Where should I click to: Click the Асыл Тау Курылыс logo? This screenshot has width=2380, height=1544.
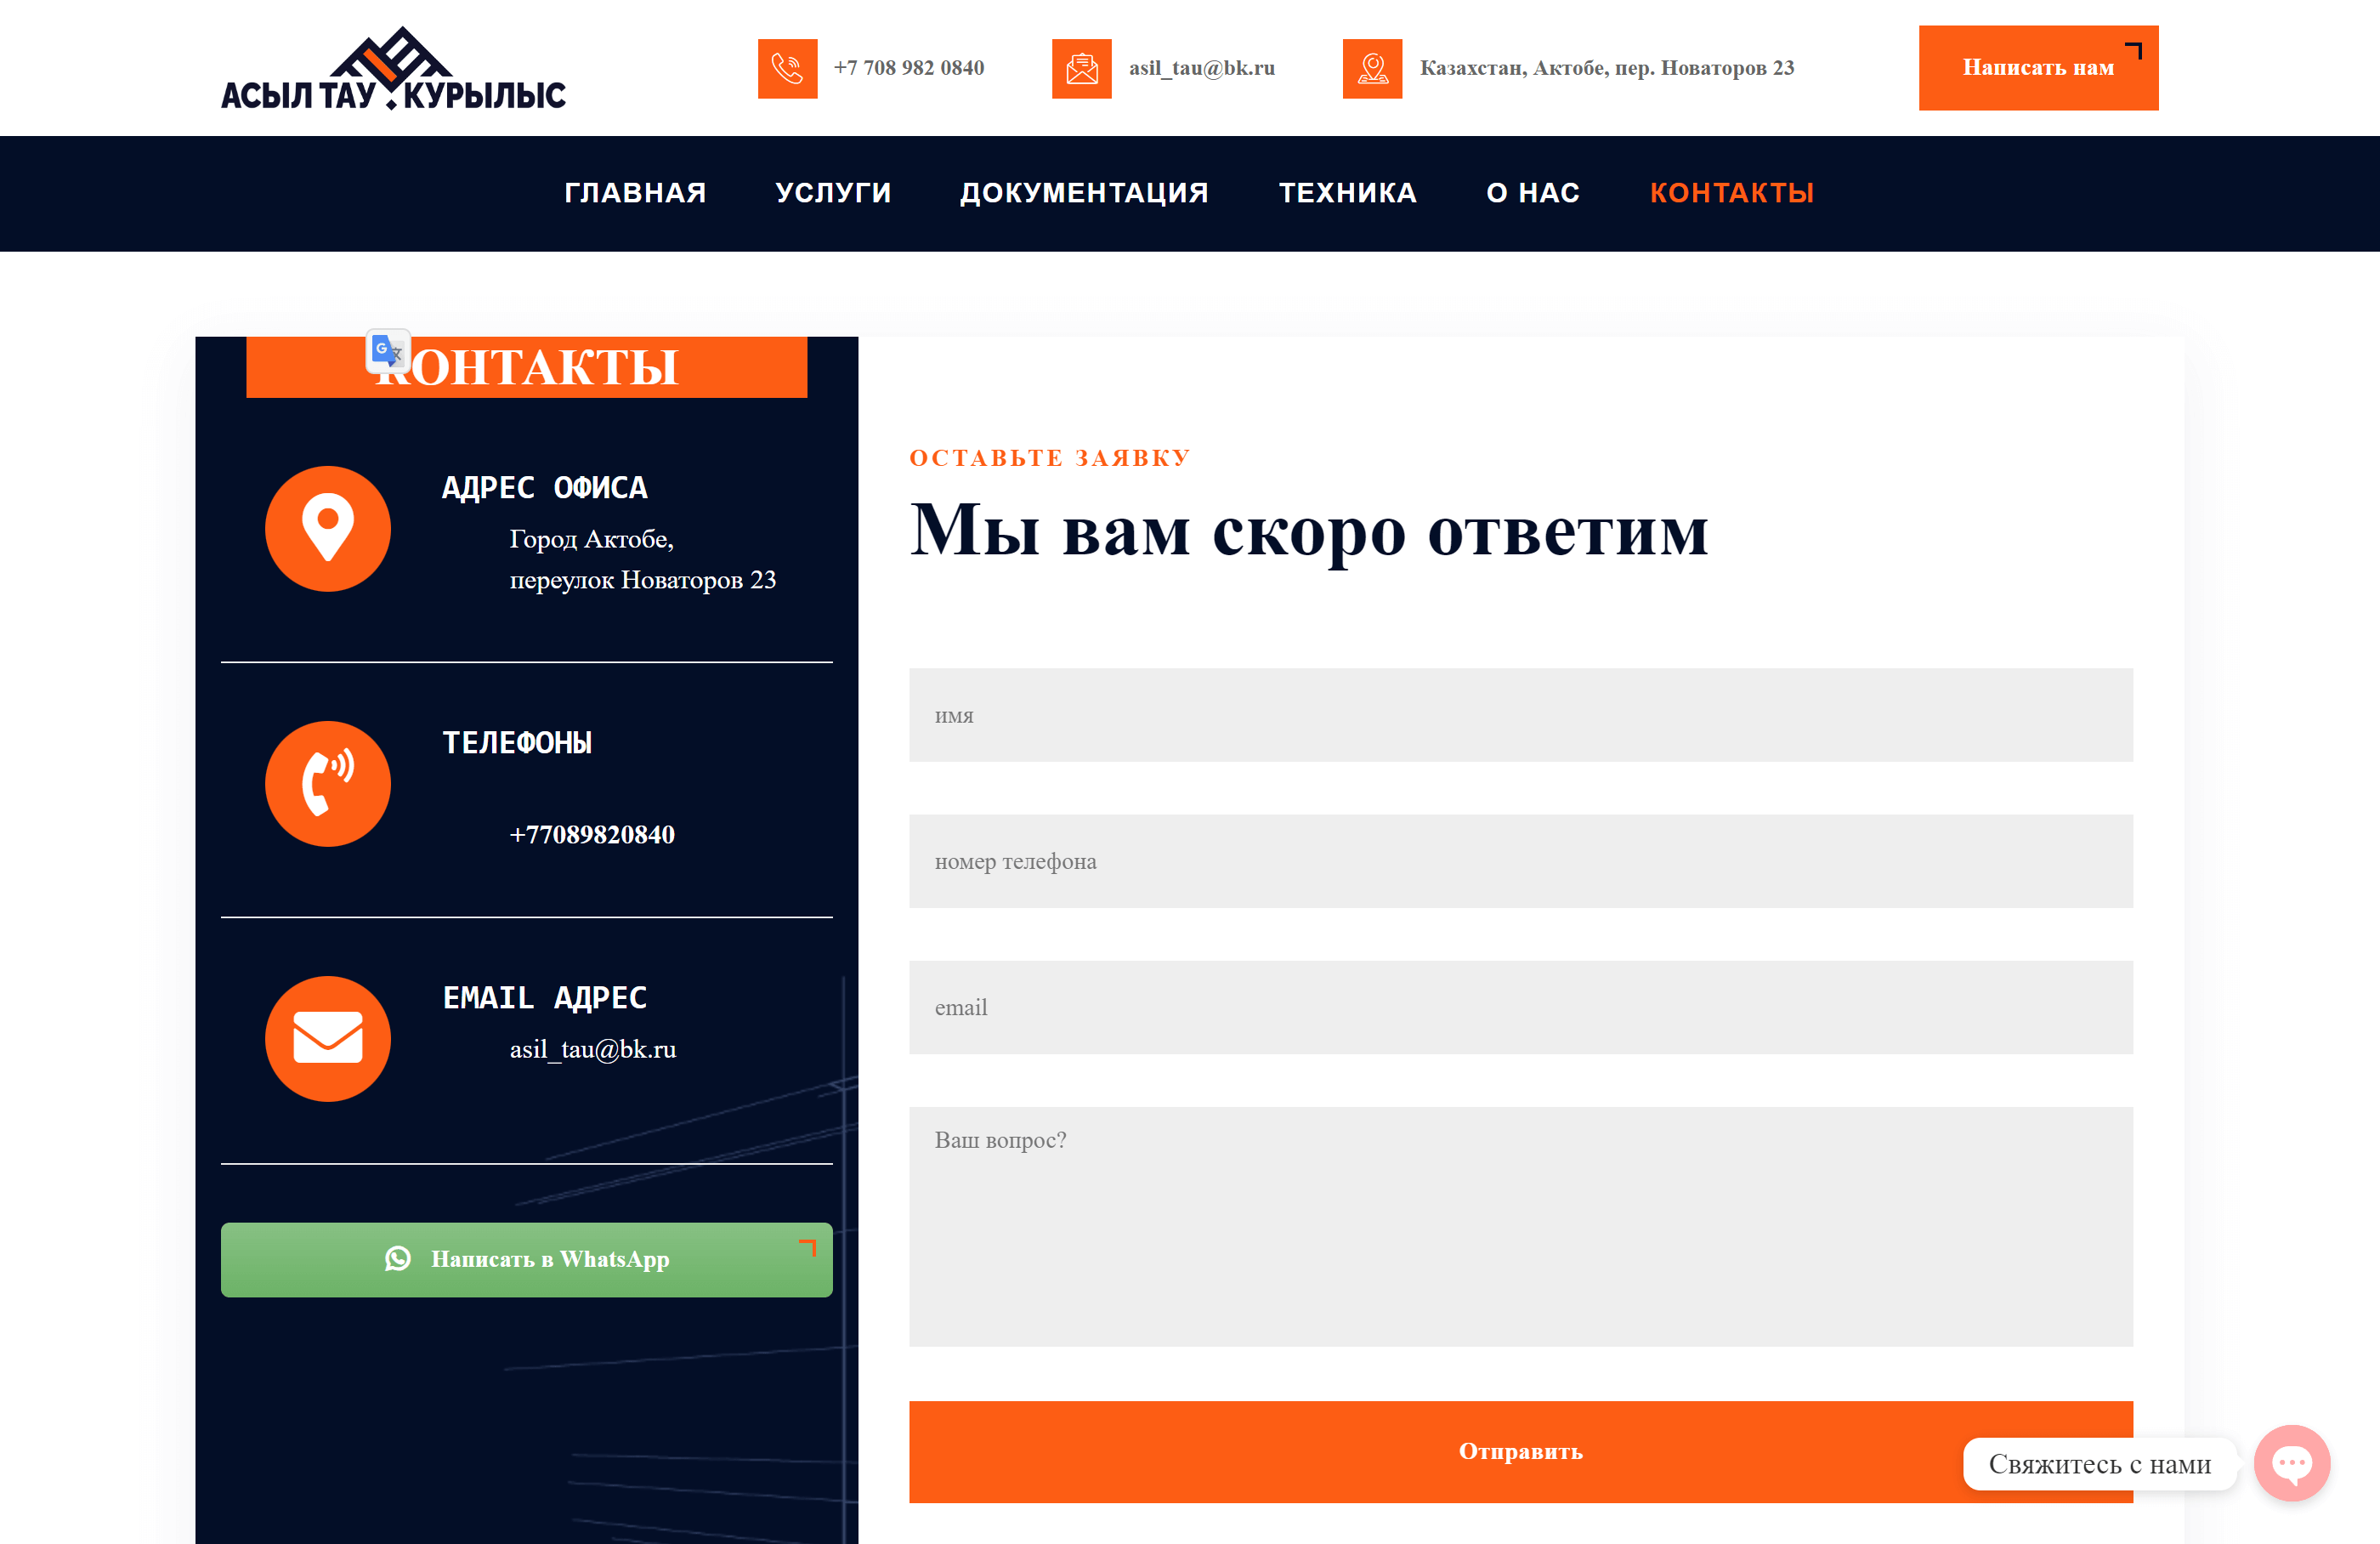393,68
